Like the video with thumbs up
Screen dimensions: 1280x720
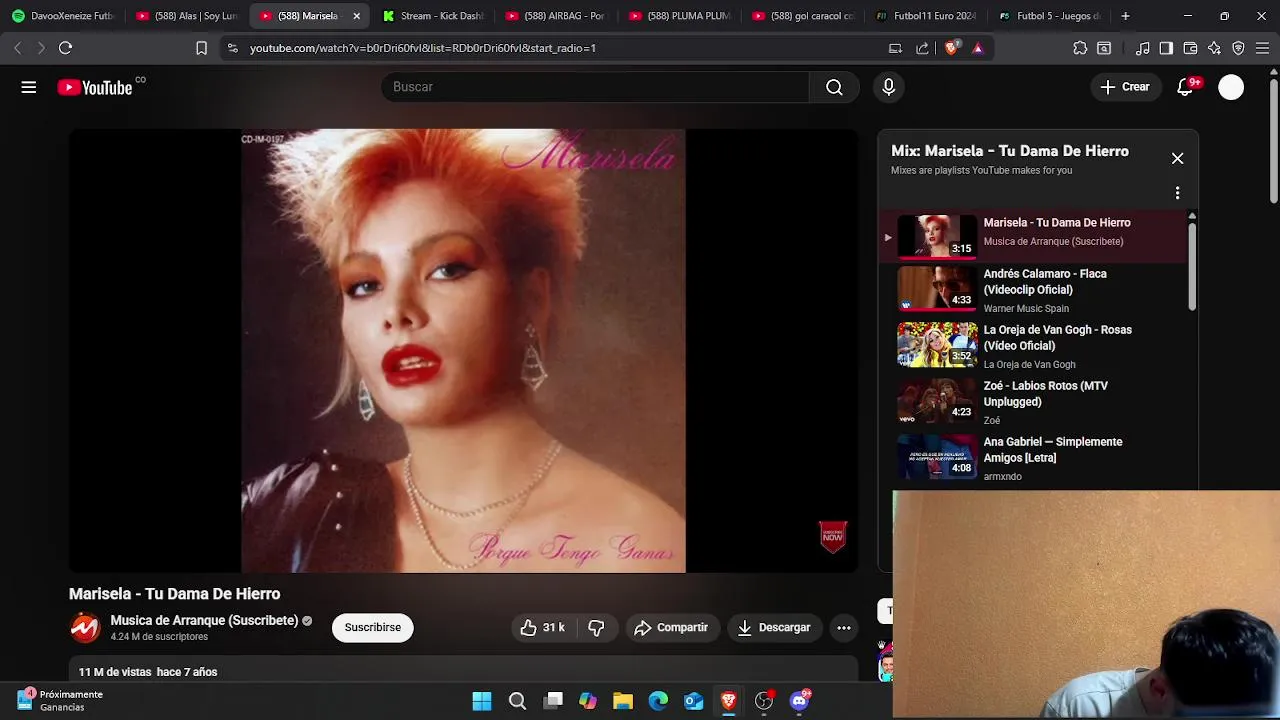541,628
